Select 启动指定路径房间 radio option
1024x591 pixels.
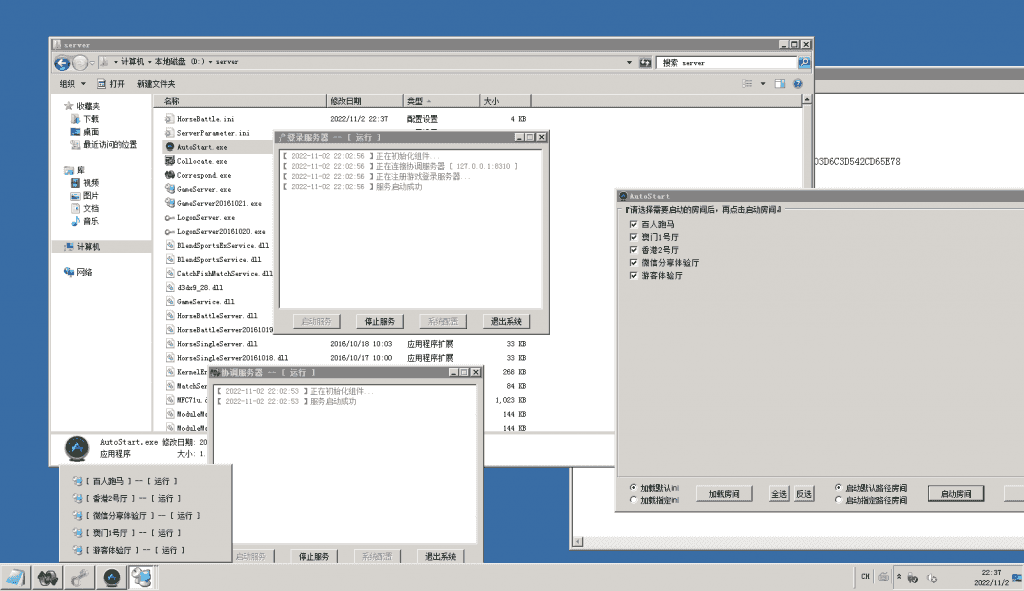pyautogui.click(x=839, y=500)
